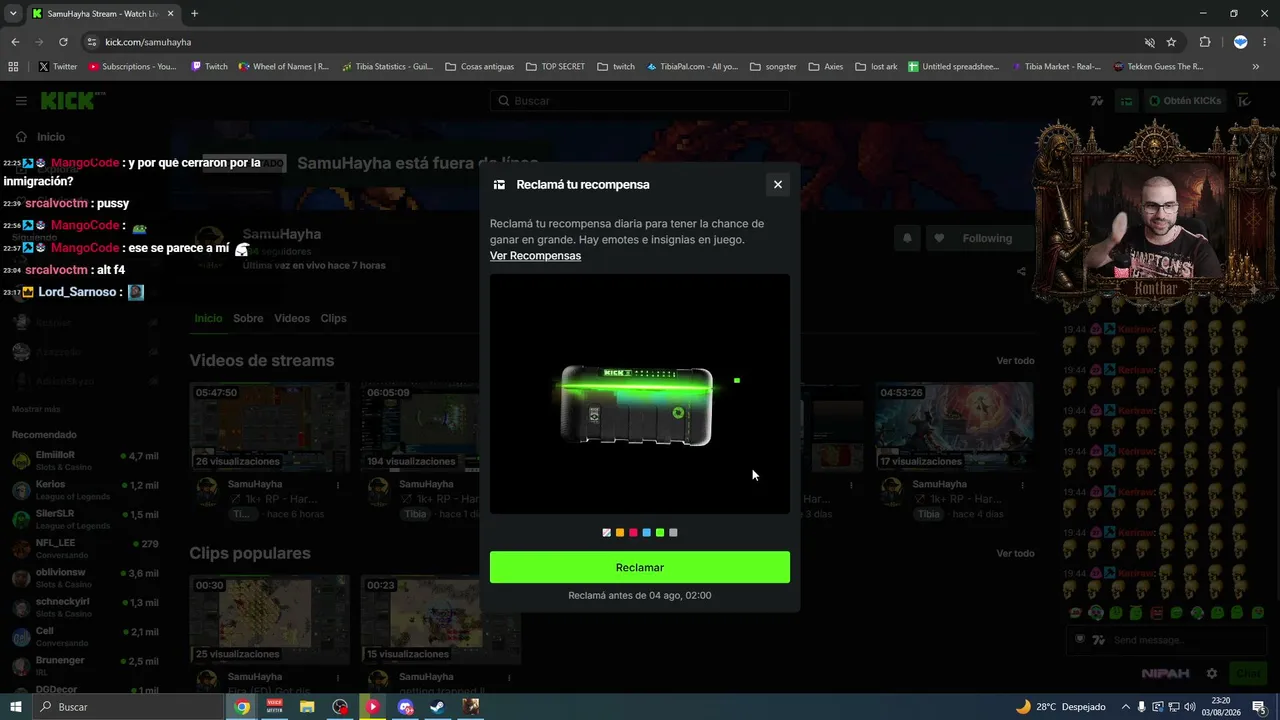Open the Chrome three-dot menu

point(1264,42)
